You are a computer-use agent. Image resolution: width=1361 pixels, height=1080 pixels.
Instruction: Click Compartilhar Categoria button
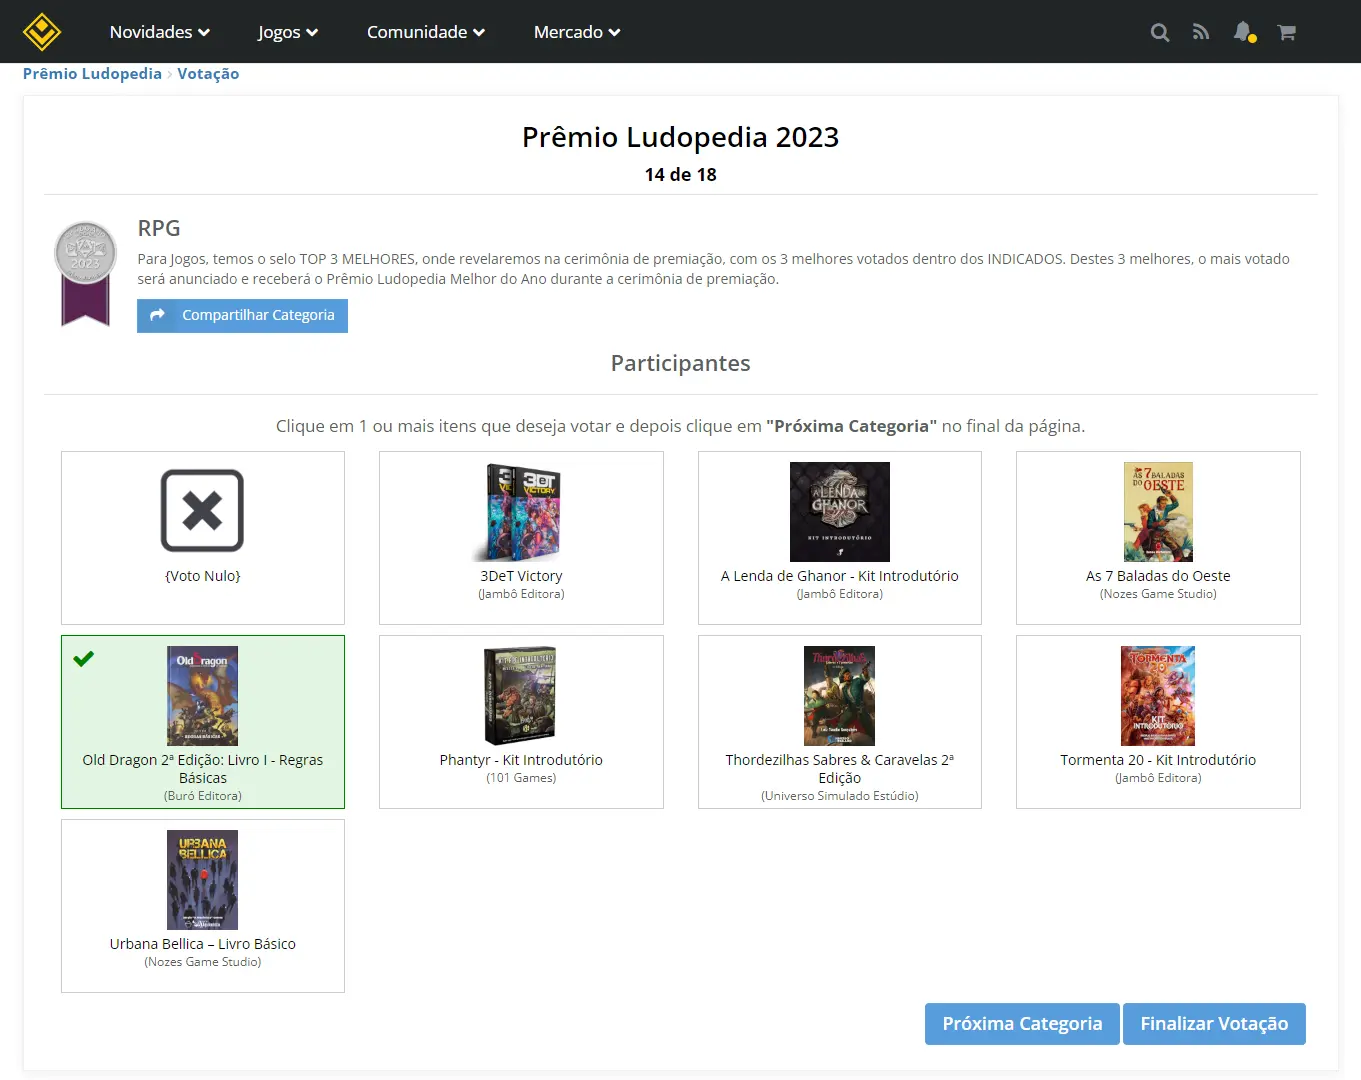click(242, 315)
